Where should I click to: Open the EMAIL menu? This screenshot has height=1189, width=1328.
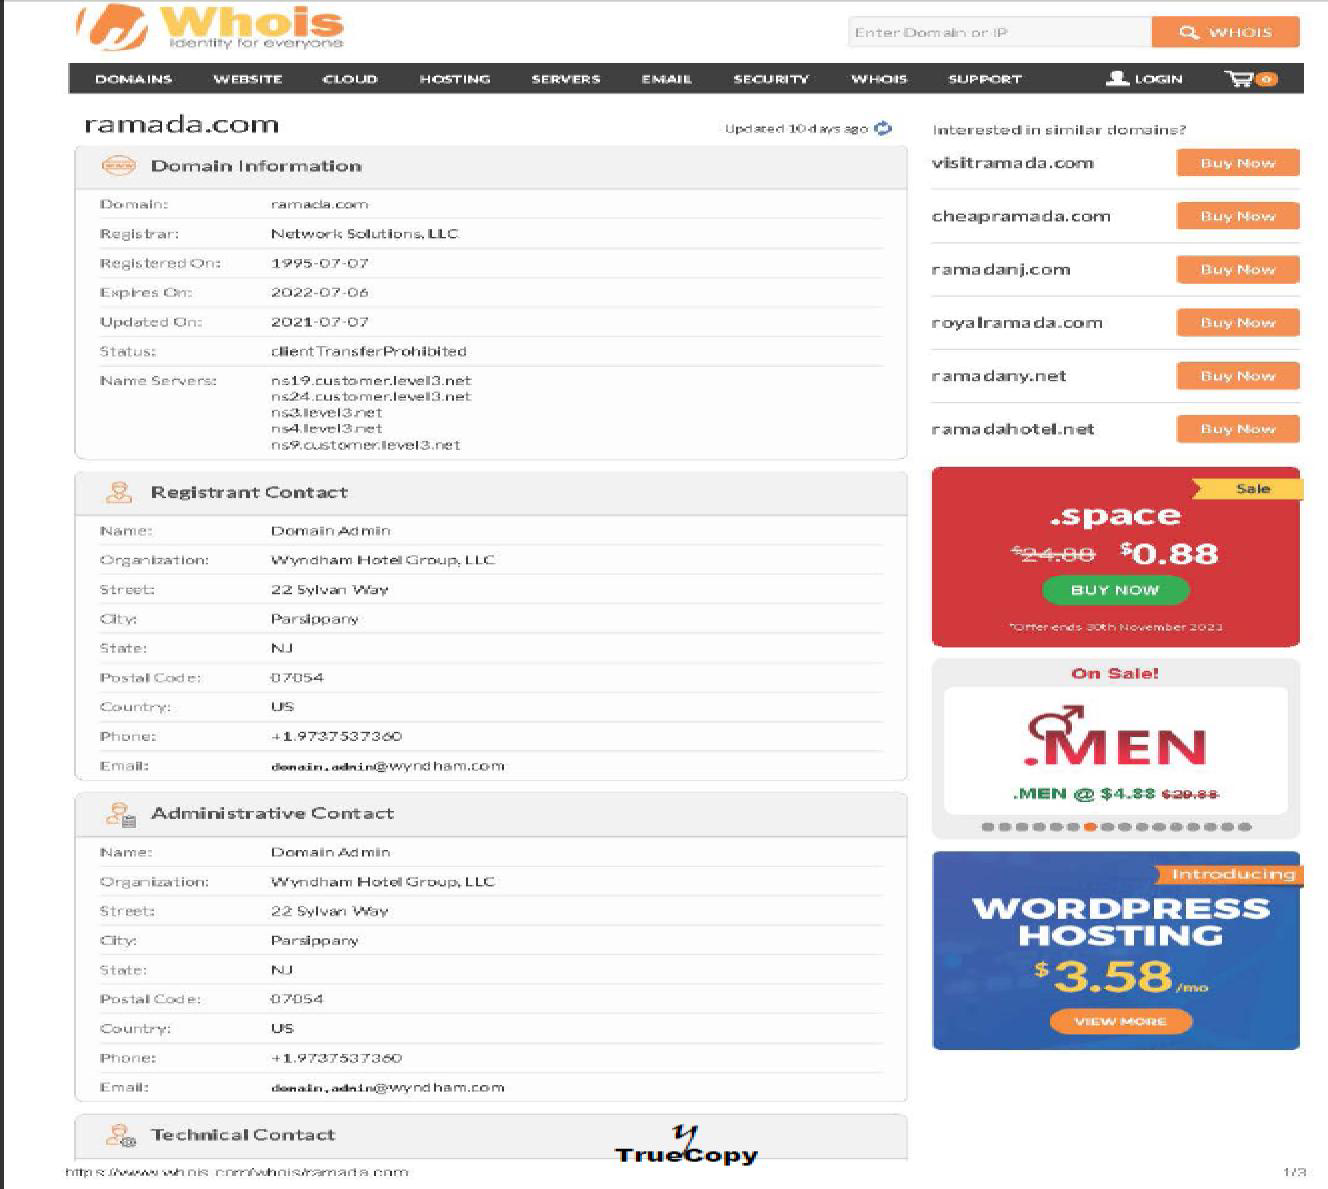tap(667, 79)
